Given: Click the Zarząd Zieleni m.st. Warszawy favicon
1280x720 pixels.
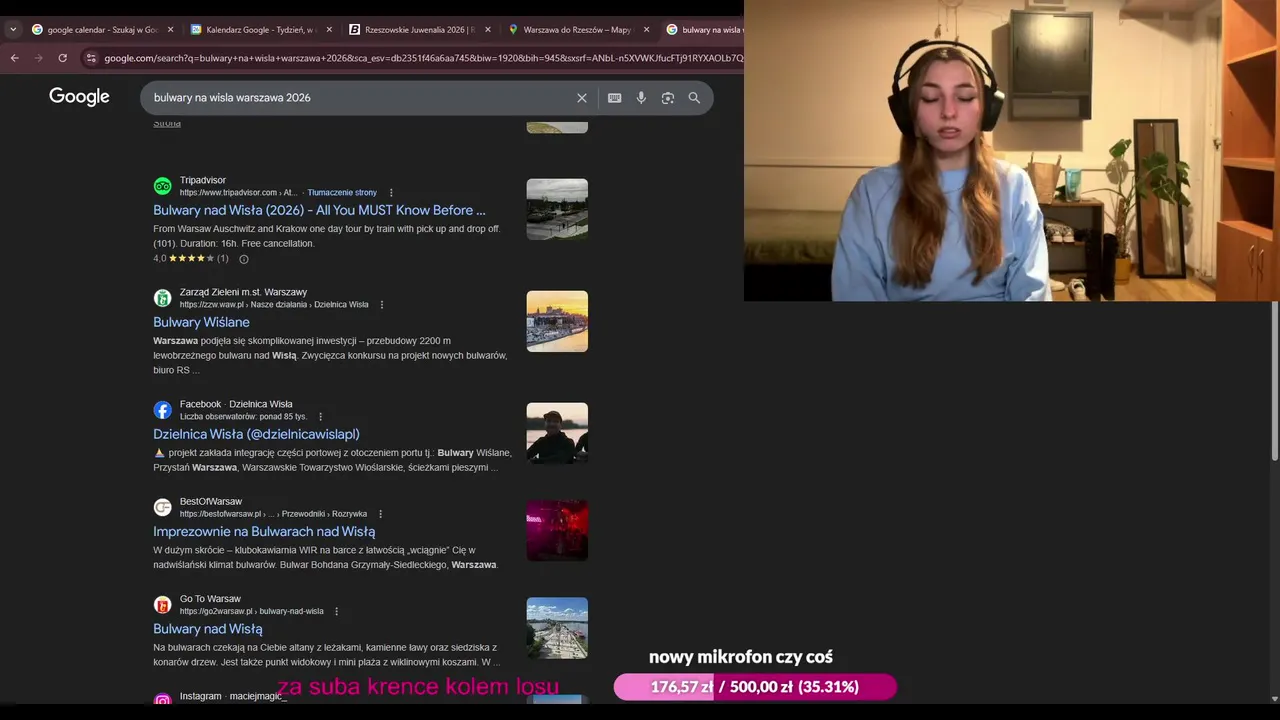Looking at the screenshot, I should tap(162, 298).
